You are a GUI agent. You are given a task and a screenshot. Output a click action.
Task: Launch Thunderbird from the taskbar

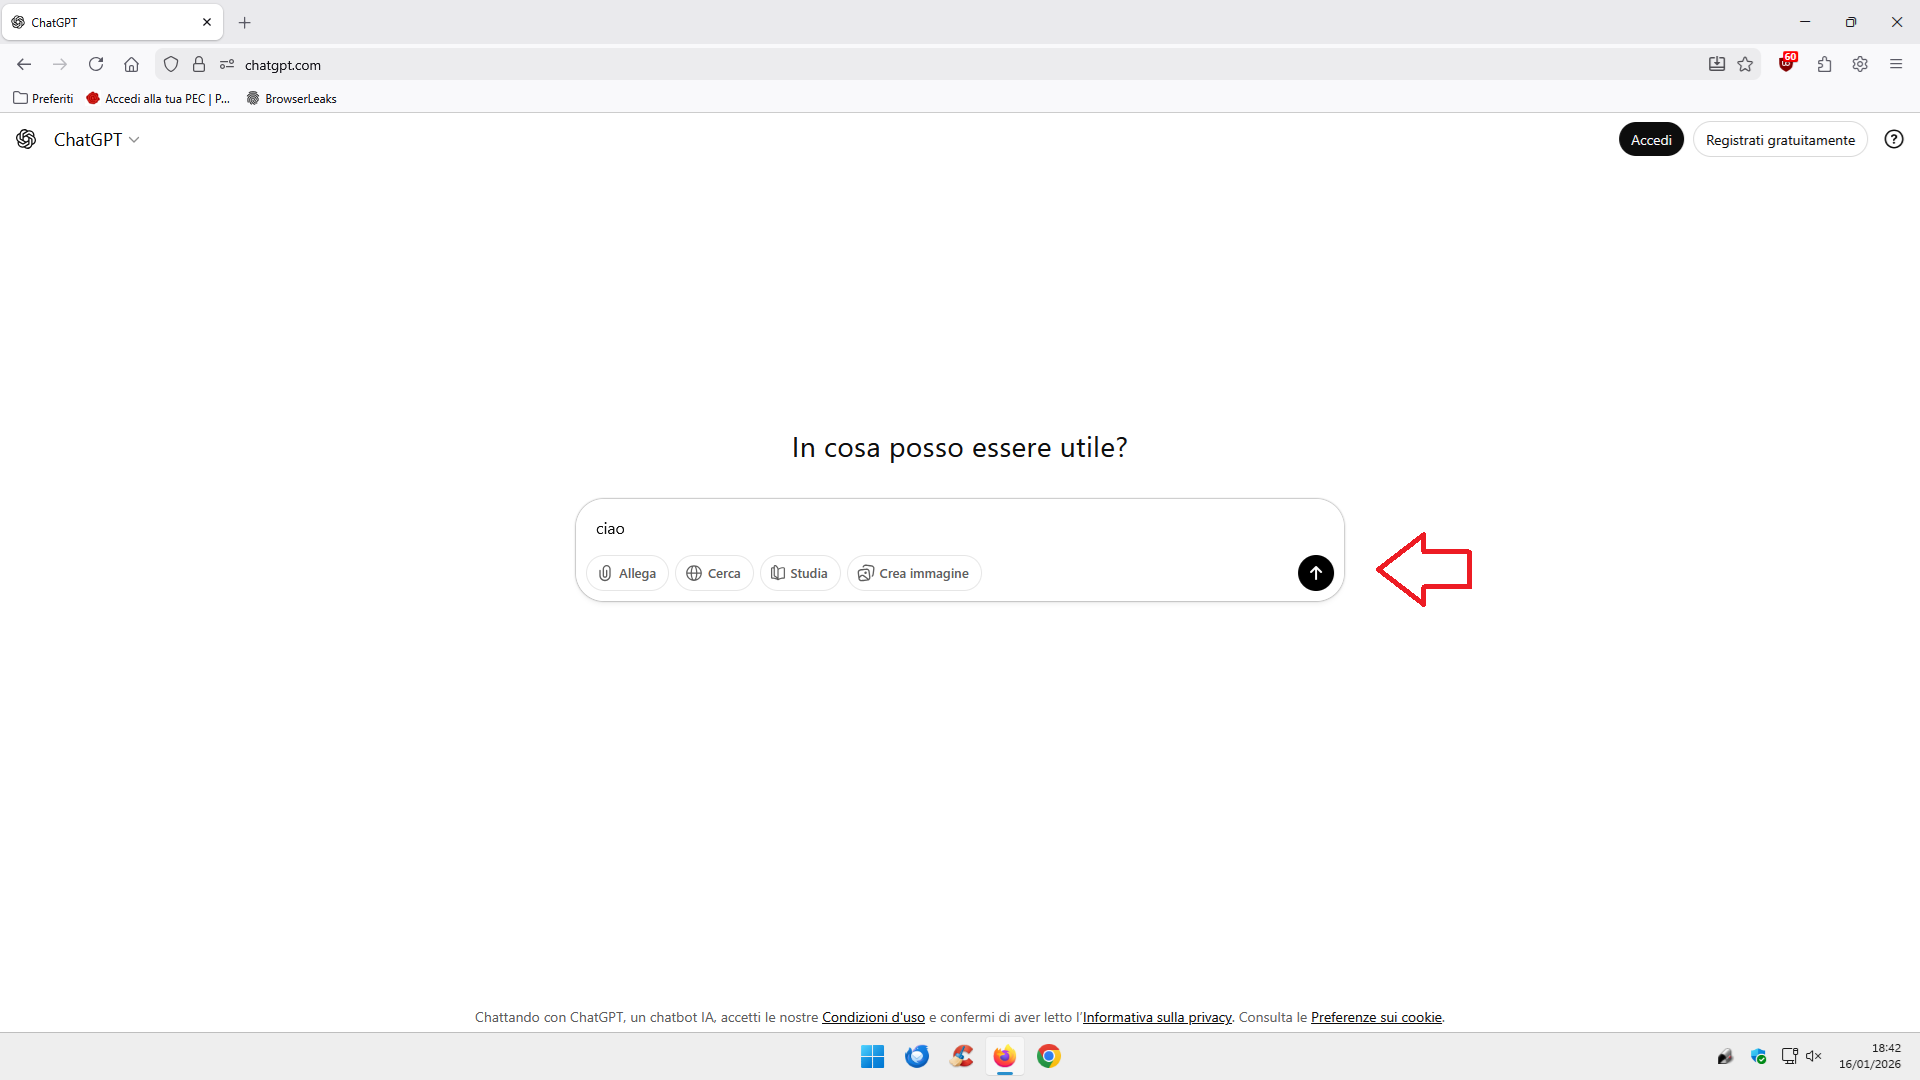click(916, 1056)
